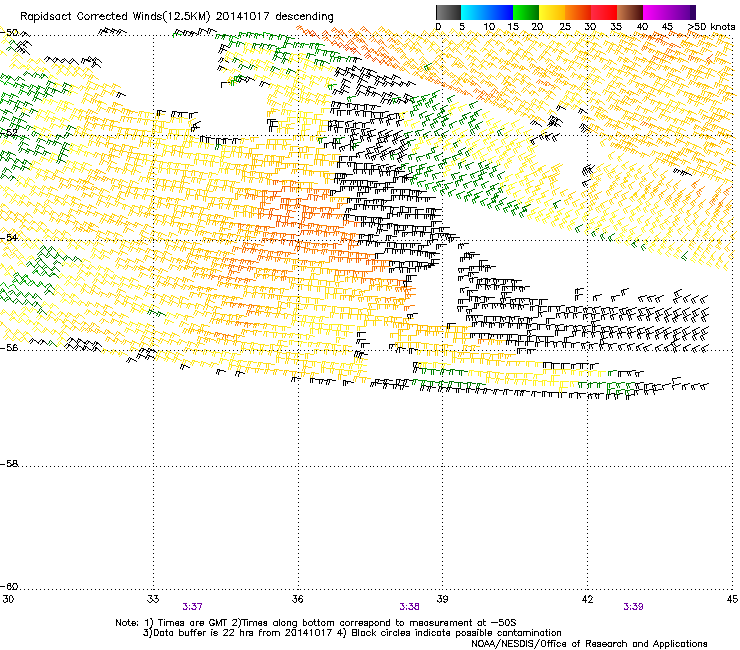This screenshot has width=740, height=650.
Task: Click the green 15-20 knots legend swatch
Action: coord(526,12)
